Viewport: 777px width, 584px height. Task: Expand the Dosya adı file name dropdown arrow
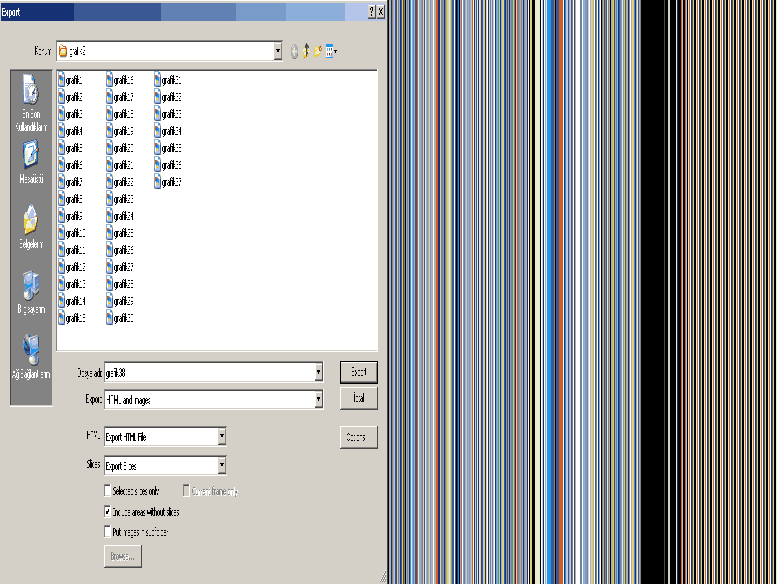point(318,372)
